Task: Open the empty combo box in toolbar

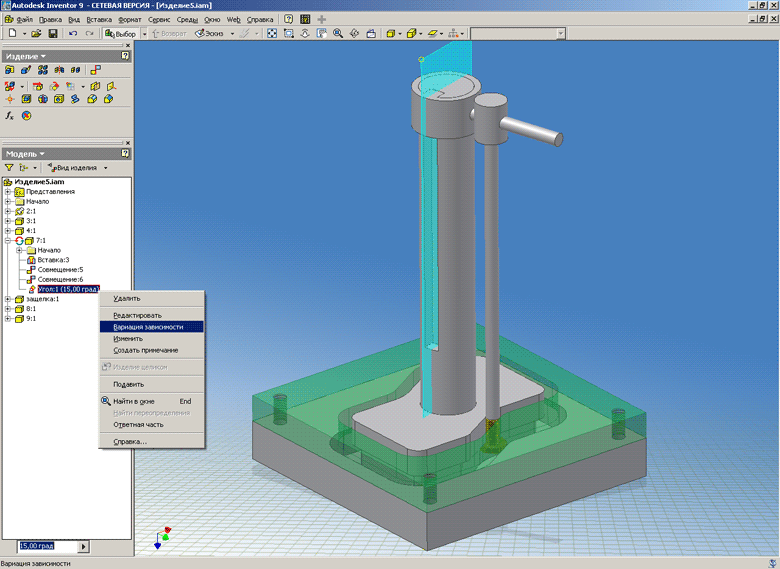Action: pos(561,33)
